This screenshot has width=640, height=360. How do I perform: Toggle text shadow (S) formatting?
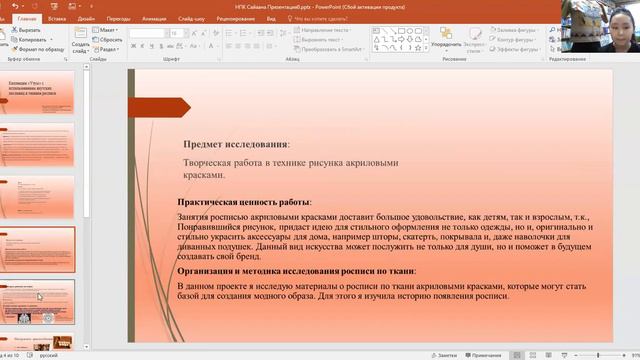[x=161, y=46]
